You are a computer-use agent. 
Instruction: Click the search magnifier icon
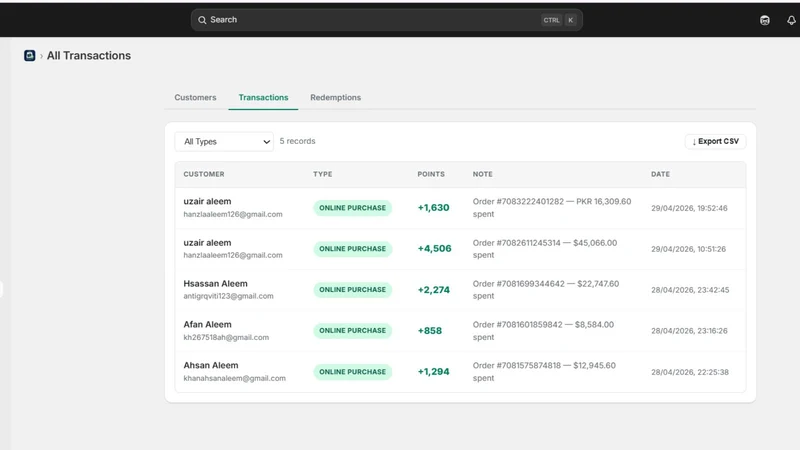click(202, 20)
